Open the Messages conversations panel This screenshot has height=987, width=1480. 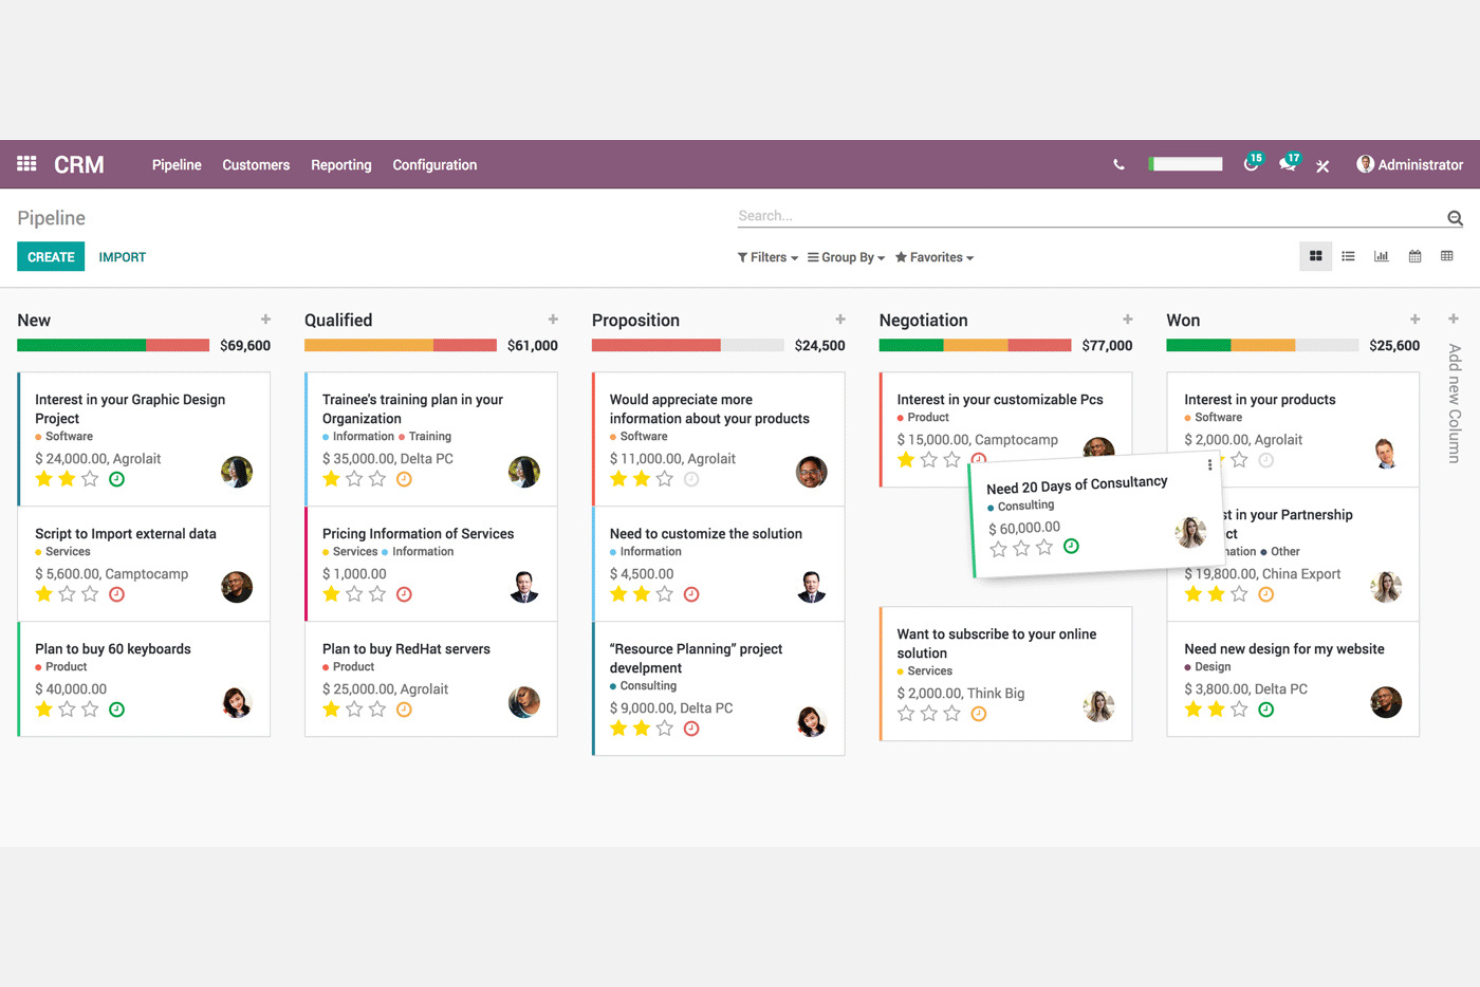pyautogui.click(x=1288, y=164)
